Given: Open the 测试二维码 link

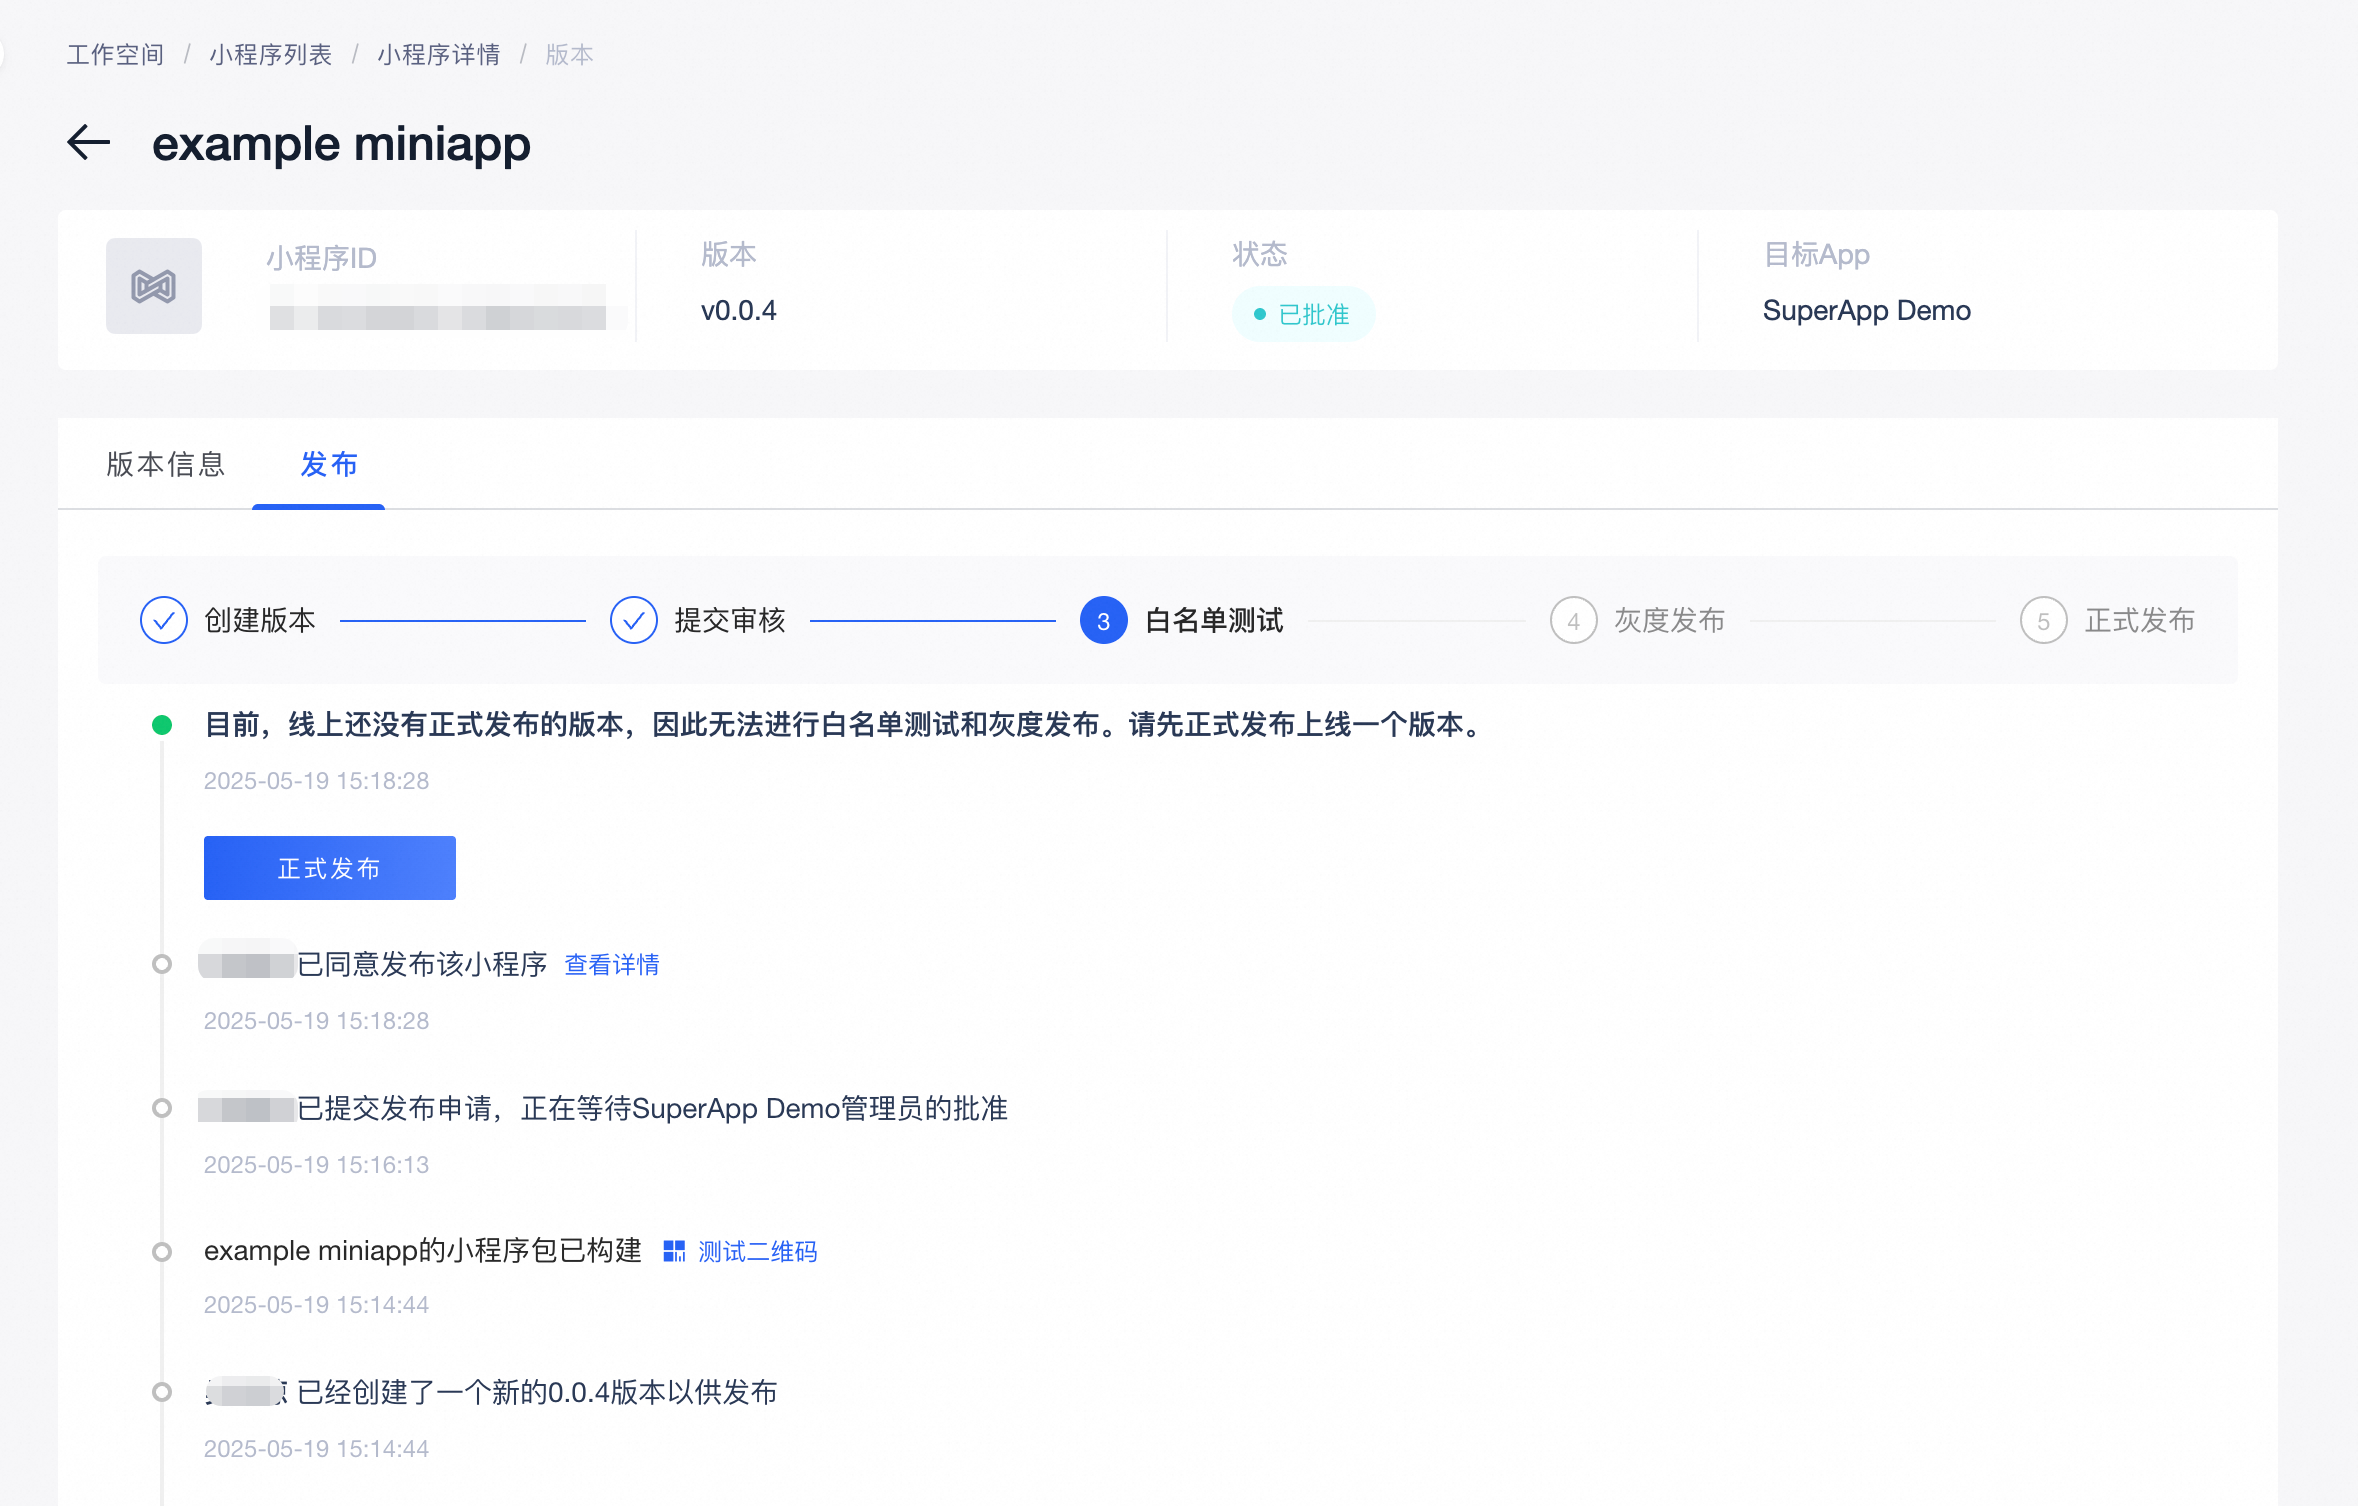Looking at the screenshot, I should [x=757, y=1251].
